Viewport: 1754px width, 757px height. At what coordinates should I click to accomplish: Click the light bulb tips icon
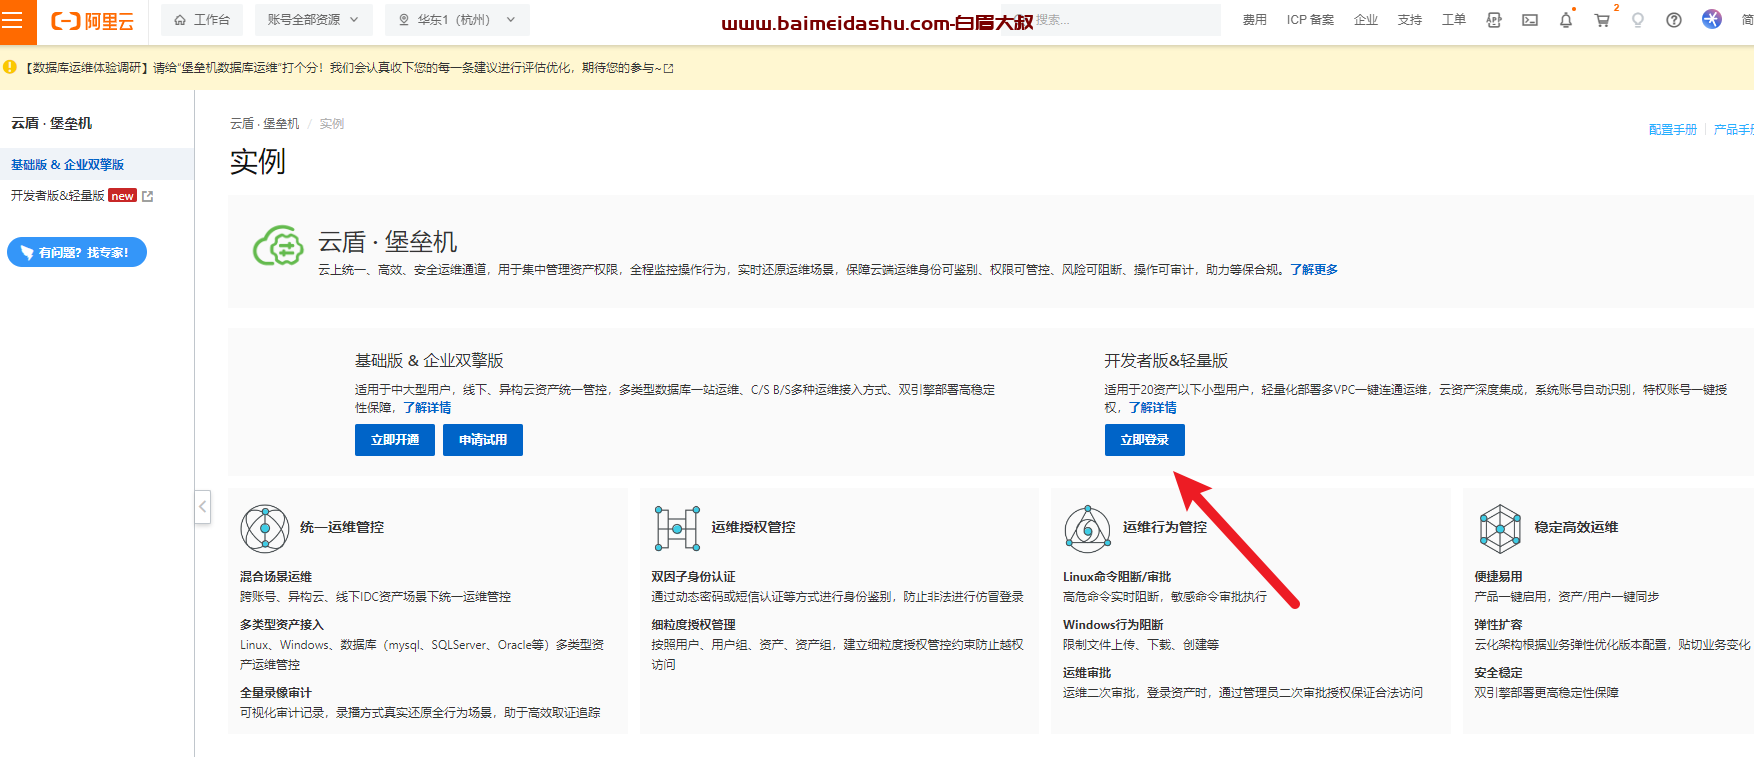coord(1638,20)
